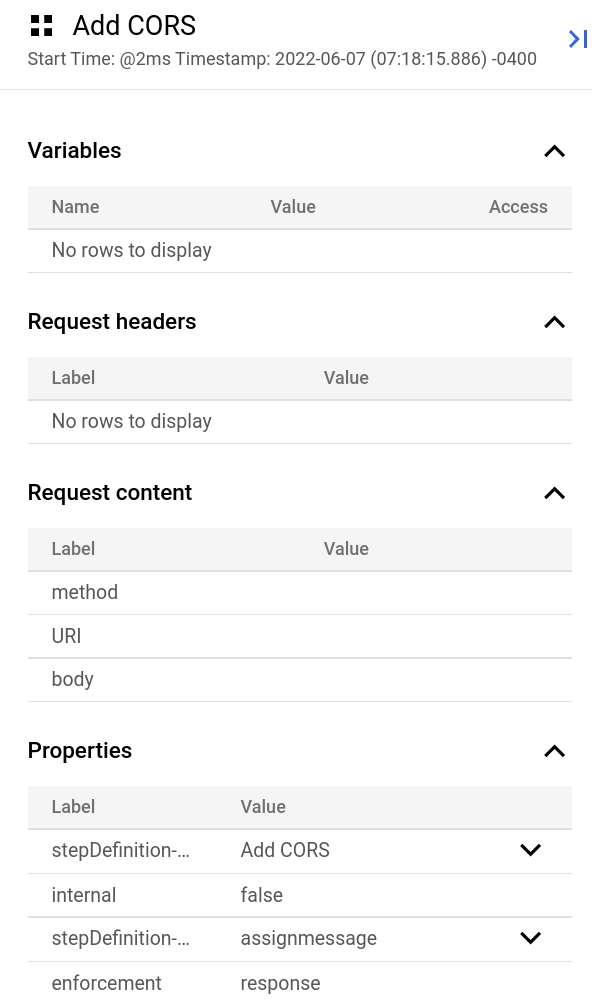Click the Label column header under Properties

click(73, 807)
